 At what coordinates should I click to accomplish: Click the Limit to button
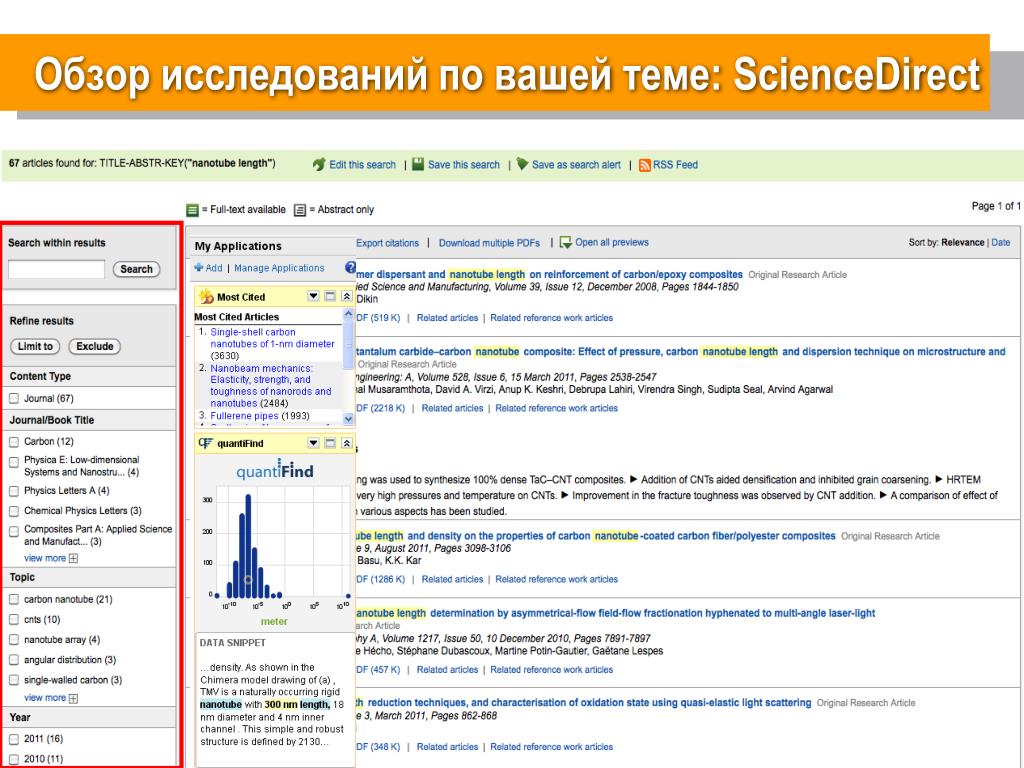pos(35,346)
